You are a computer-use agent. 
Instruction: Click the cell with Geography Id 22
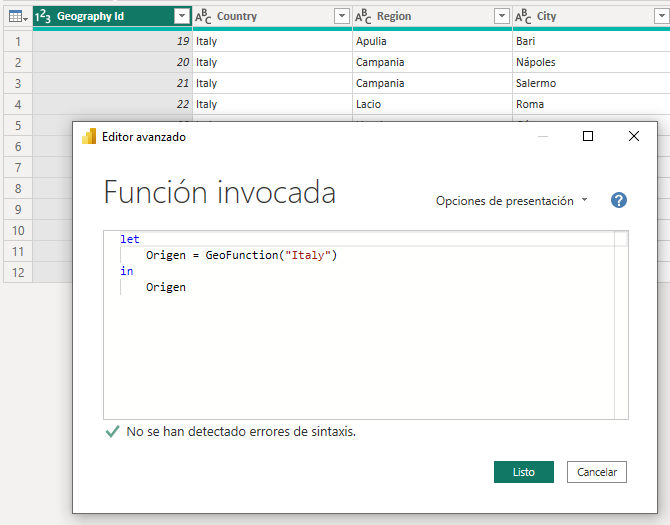coord(112,104)
